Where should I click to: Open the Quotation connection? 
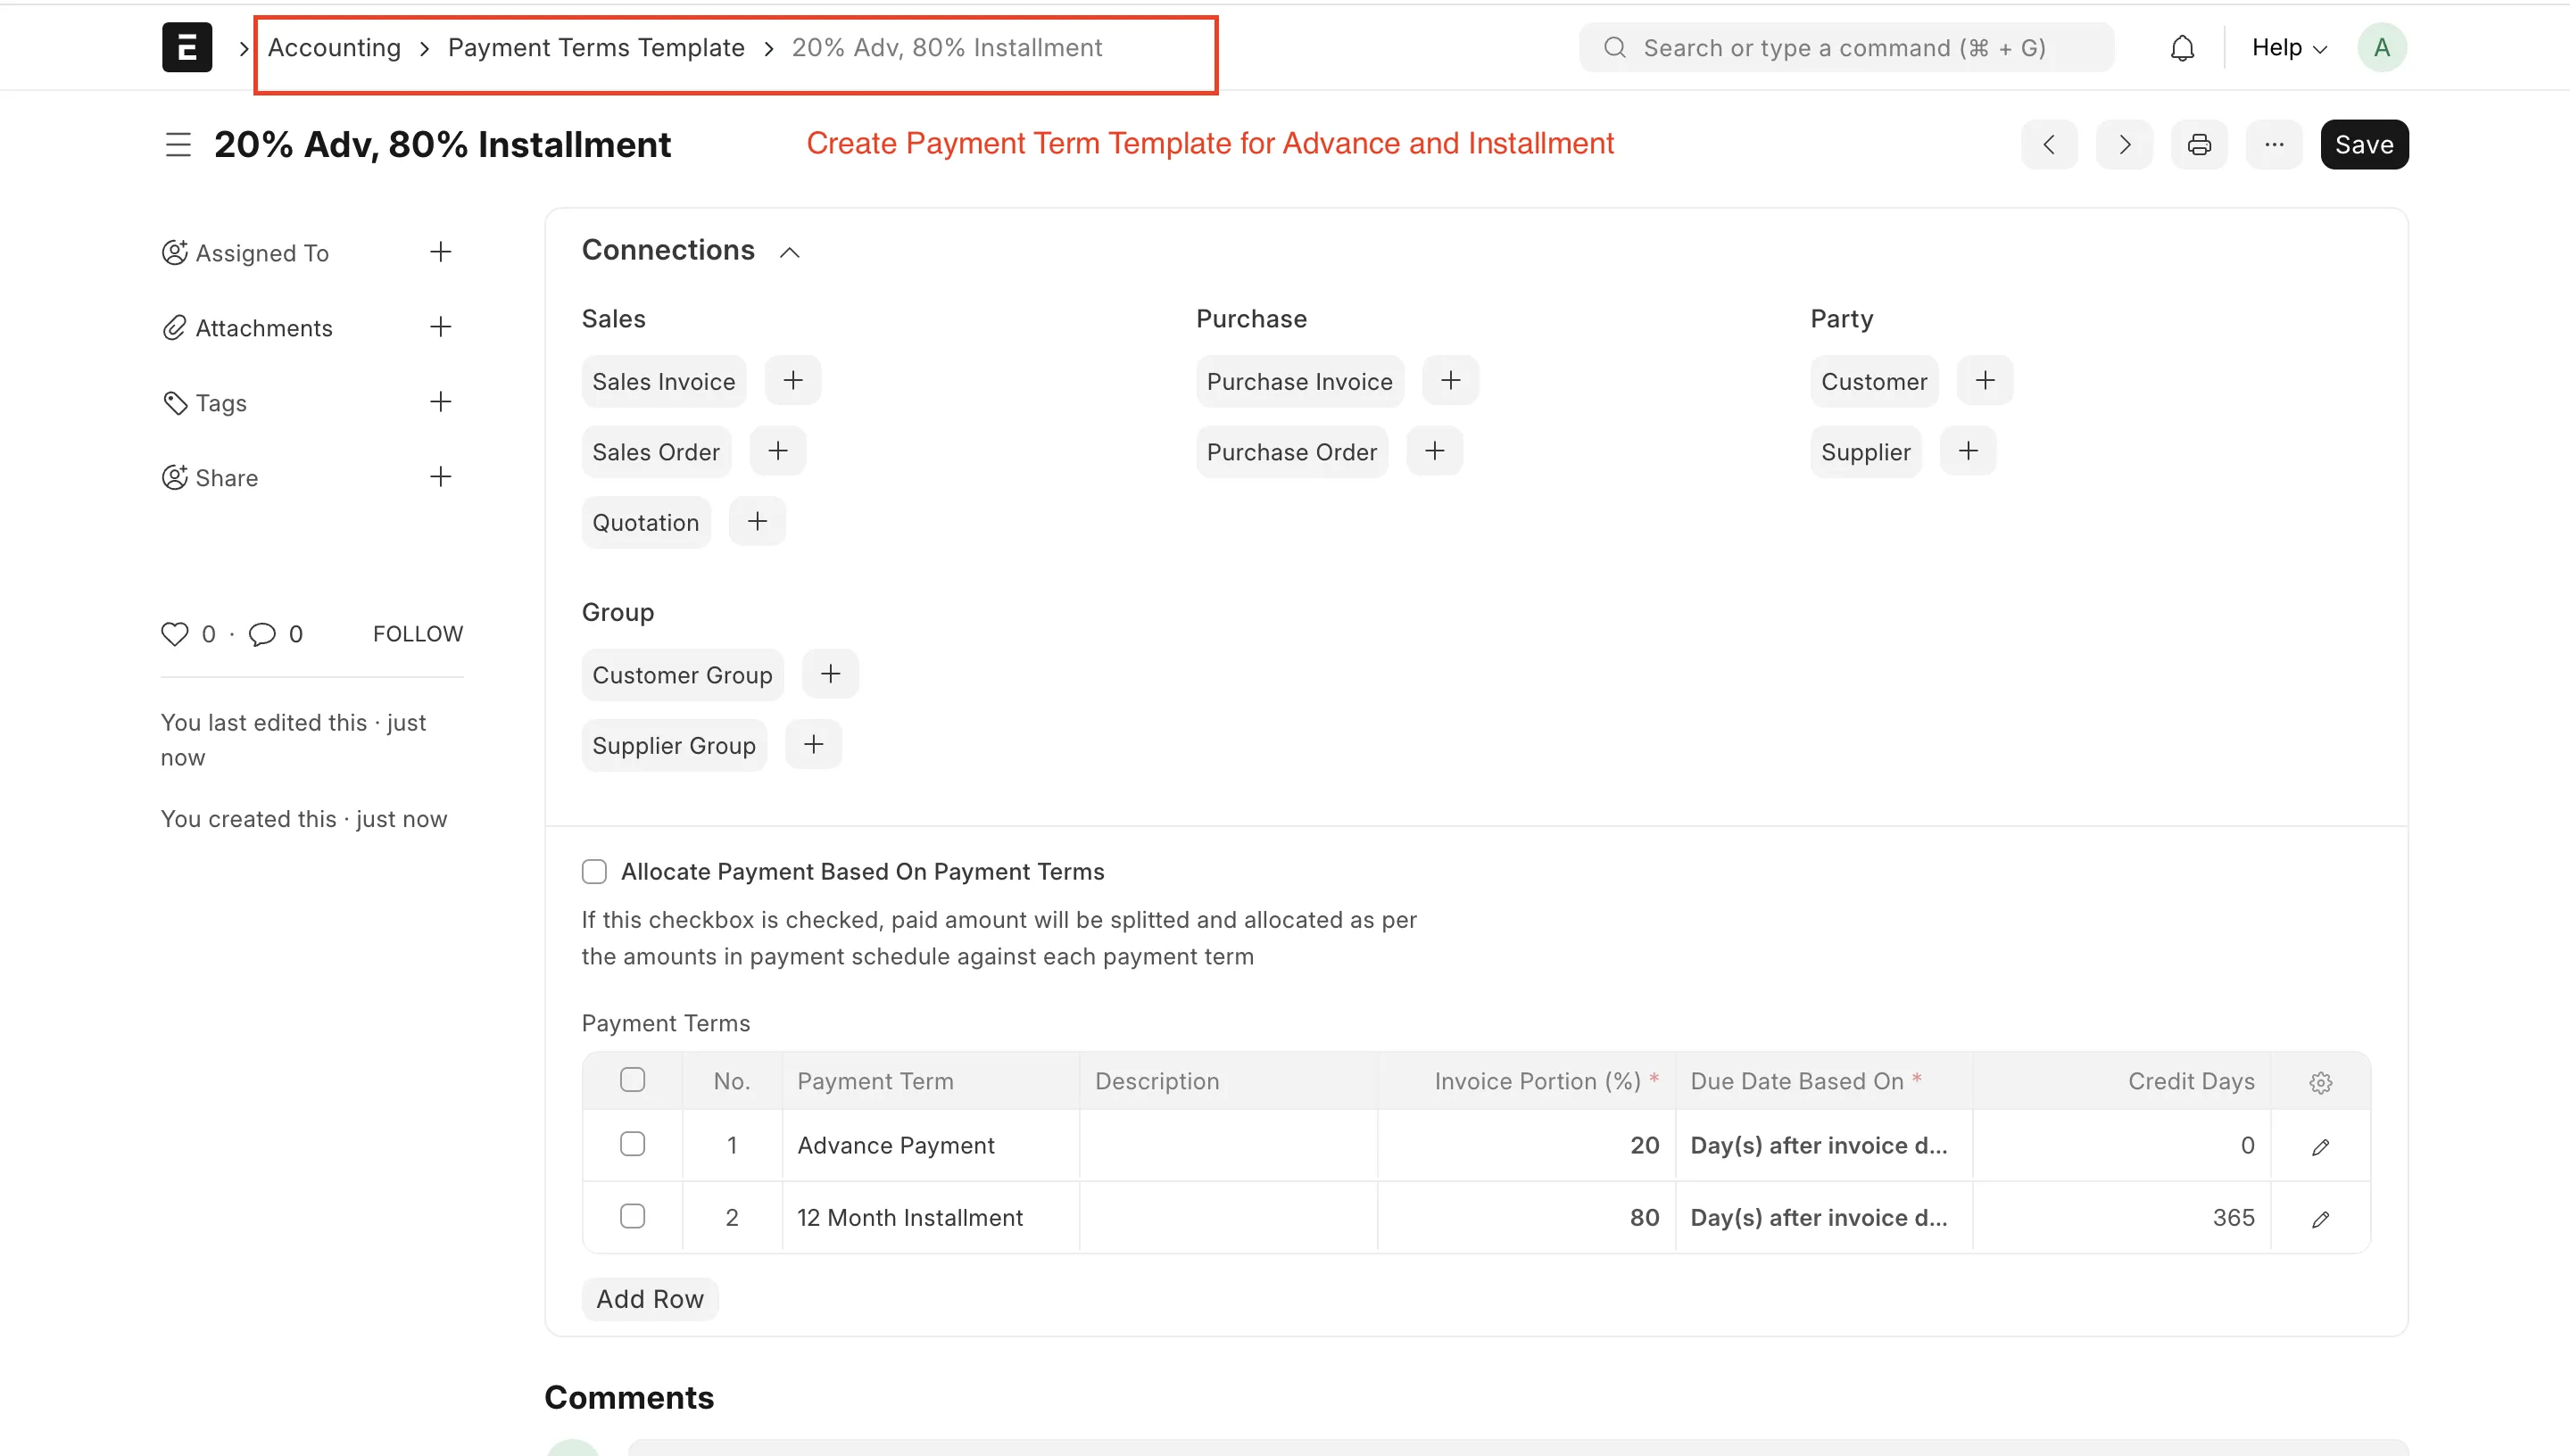[x=646, y=522]
